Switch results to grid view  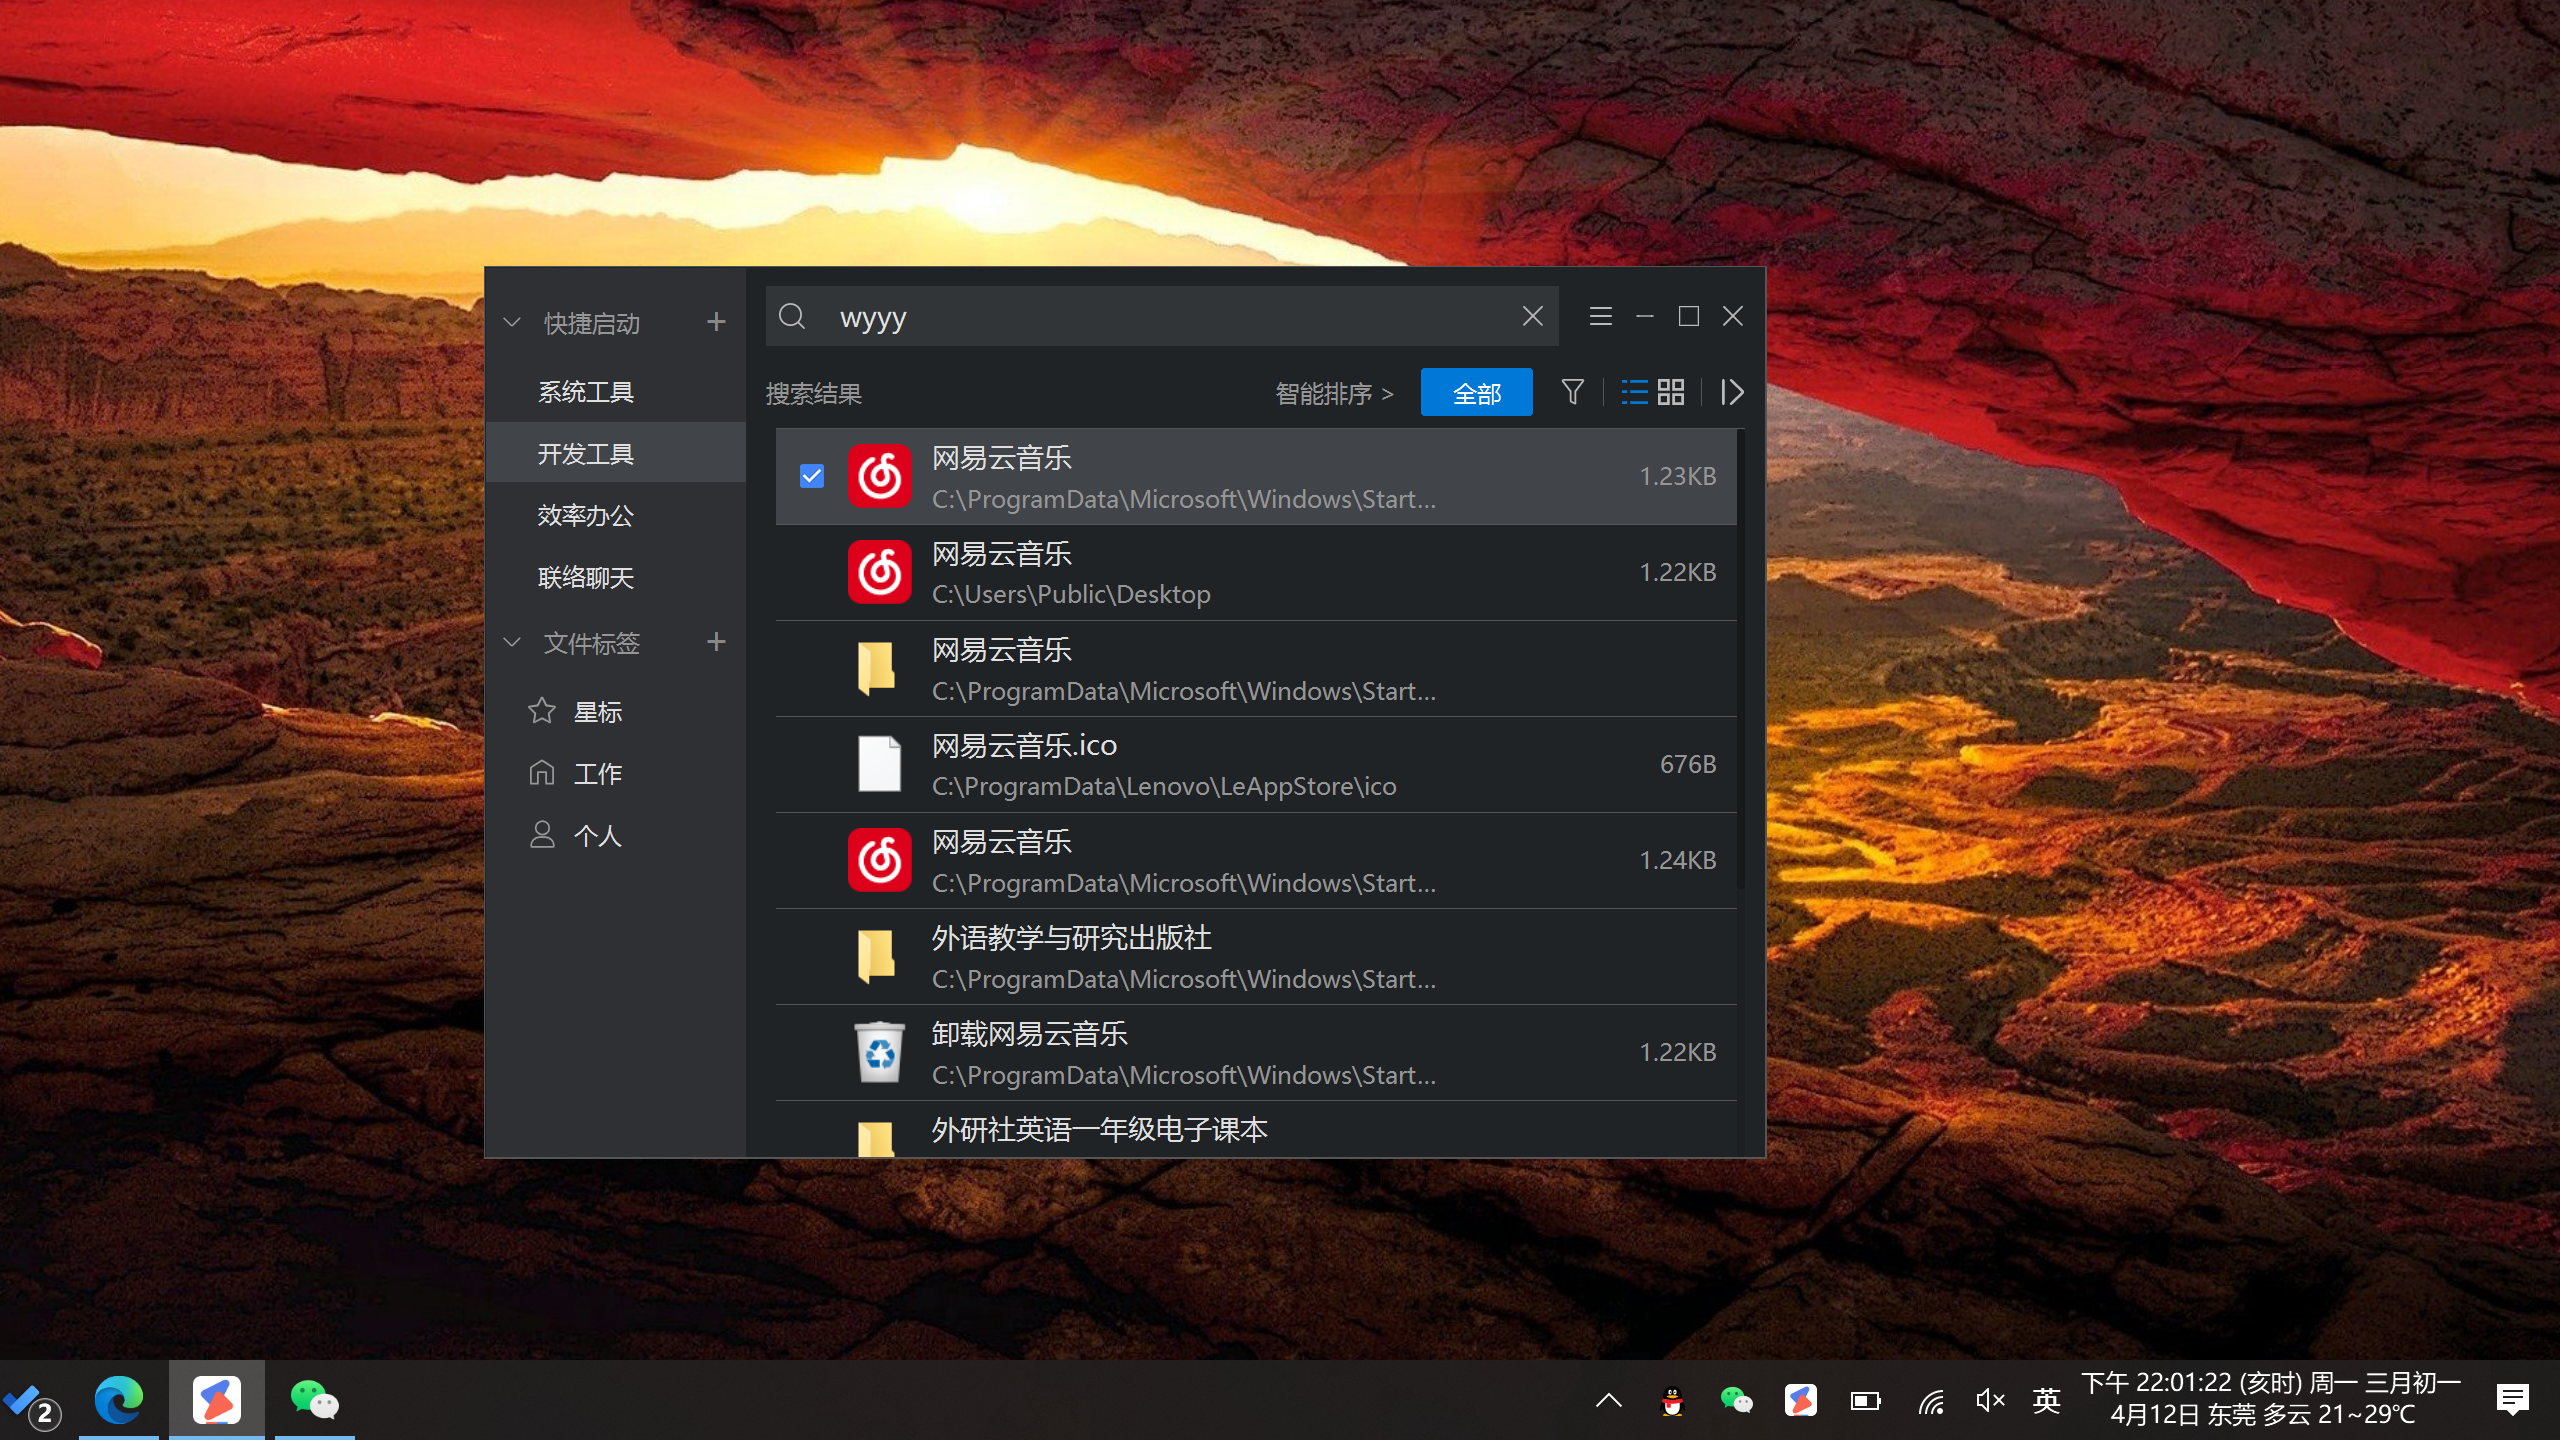(x=1671, y=392)
